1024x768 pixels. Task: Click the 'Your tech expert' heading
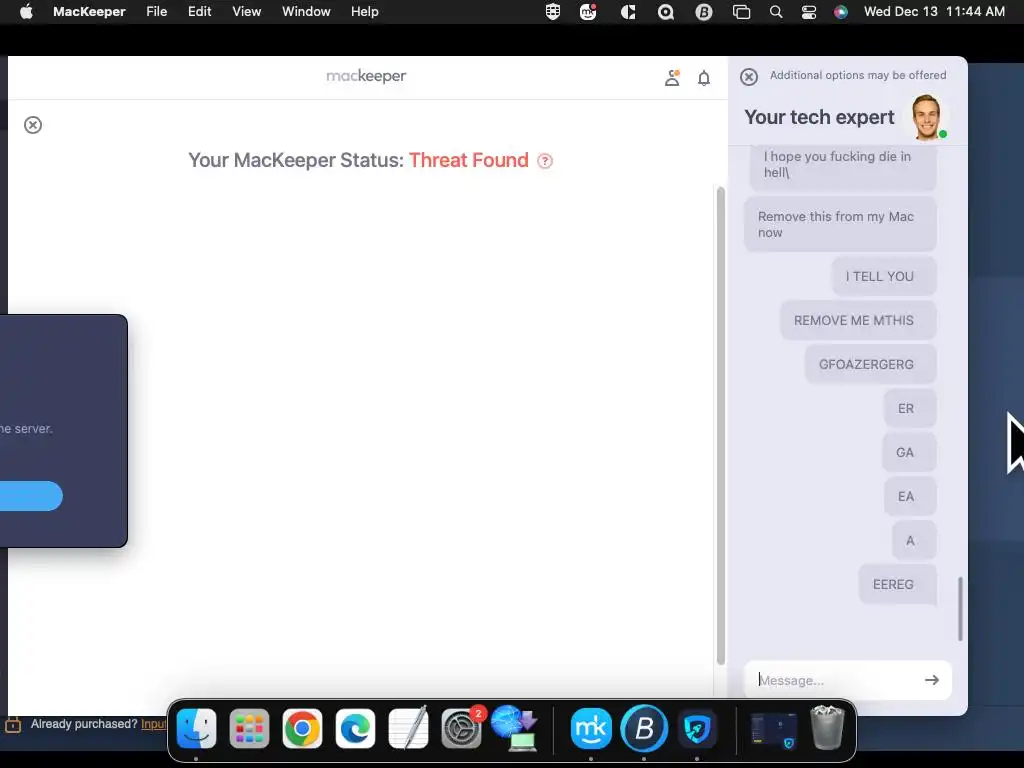point(819,117)
